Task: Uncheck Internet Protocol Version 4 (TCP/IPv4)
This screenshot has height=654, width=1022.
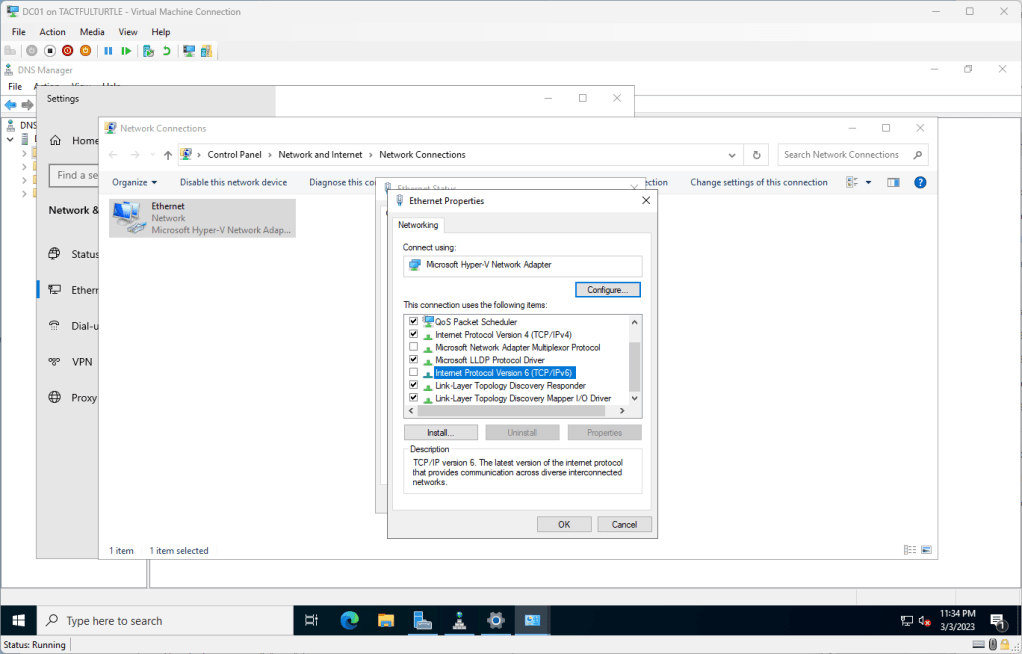Action: coord(413,334)
